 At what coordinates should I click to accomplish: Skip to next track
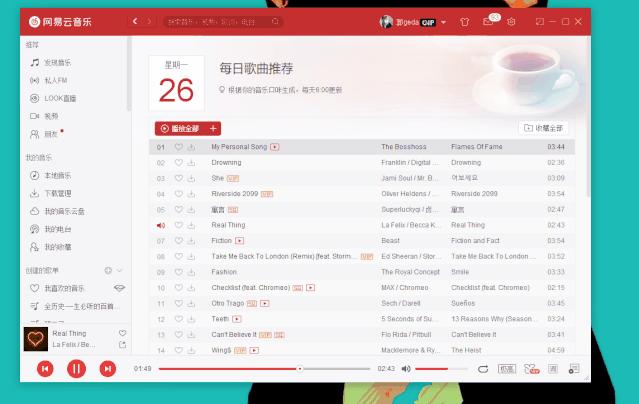pyautogui.click(x=108, y=369)
